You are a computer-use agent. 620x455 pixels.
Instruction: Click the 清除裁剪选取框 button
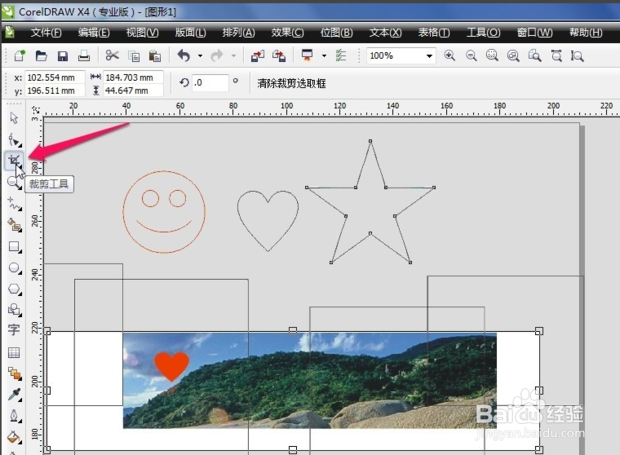(x=291, y=83)
